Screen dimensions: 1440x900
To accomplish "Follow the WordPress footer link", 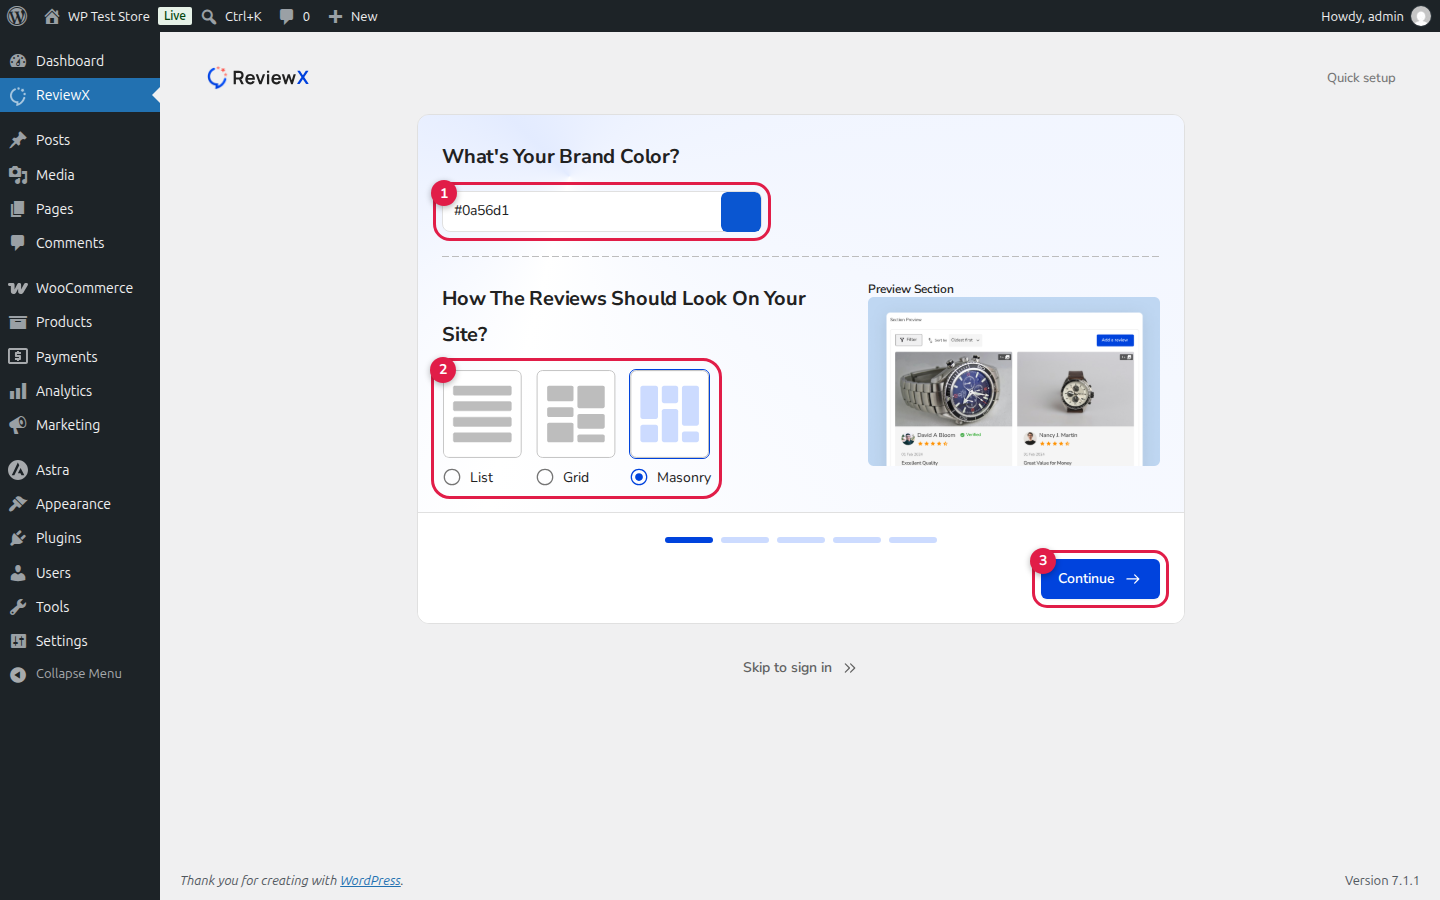I will [x=370, y=881].
